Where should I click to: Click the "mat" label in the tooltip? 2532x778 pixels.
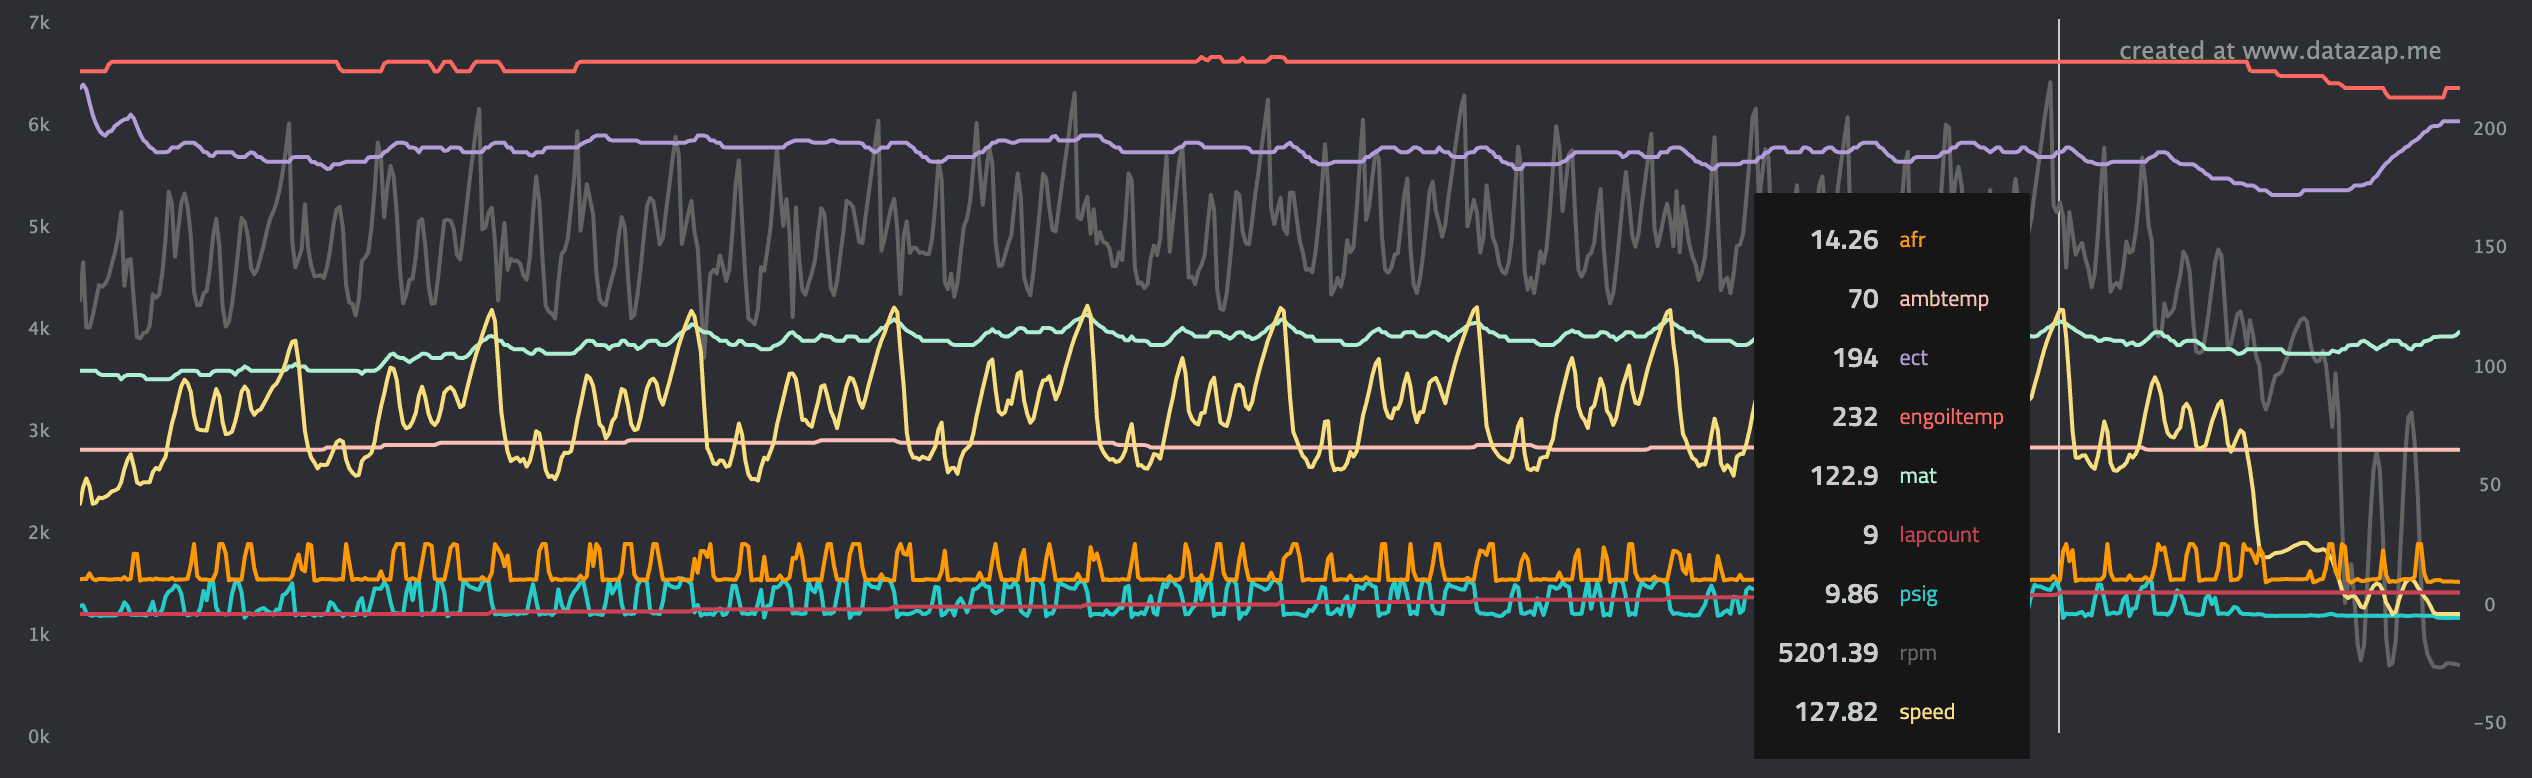coord(1918,476)
